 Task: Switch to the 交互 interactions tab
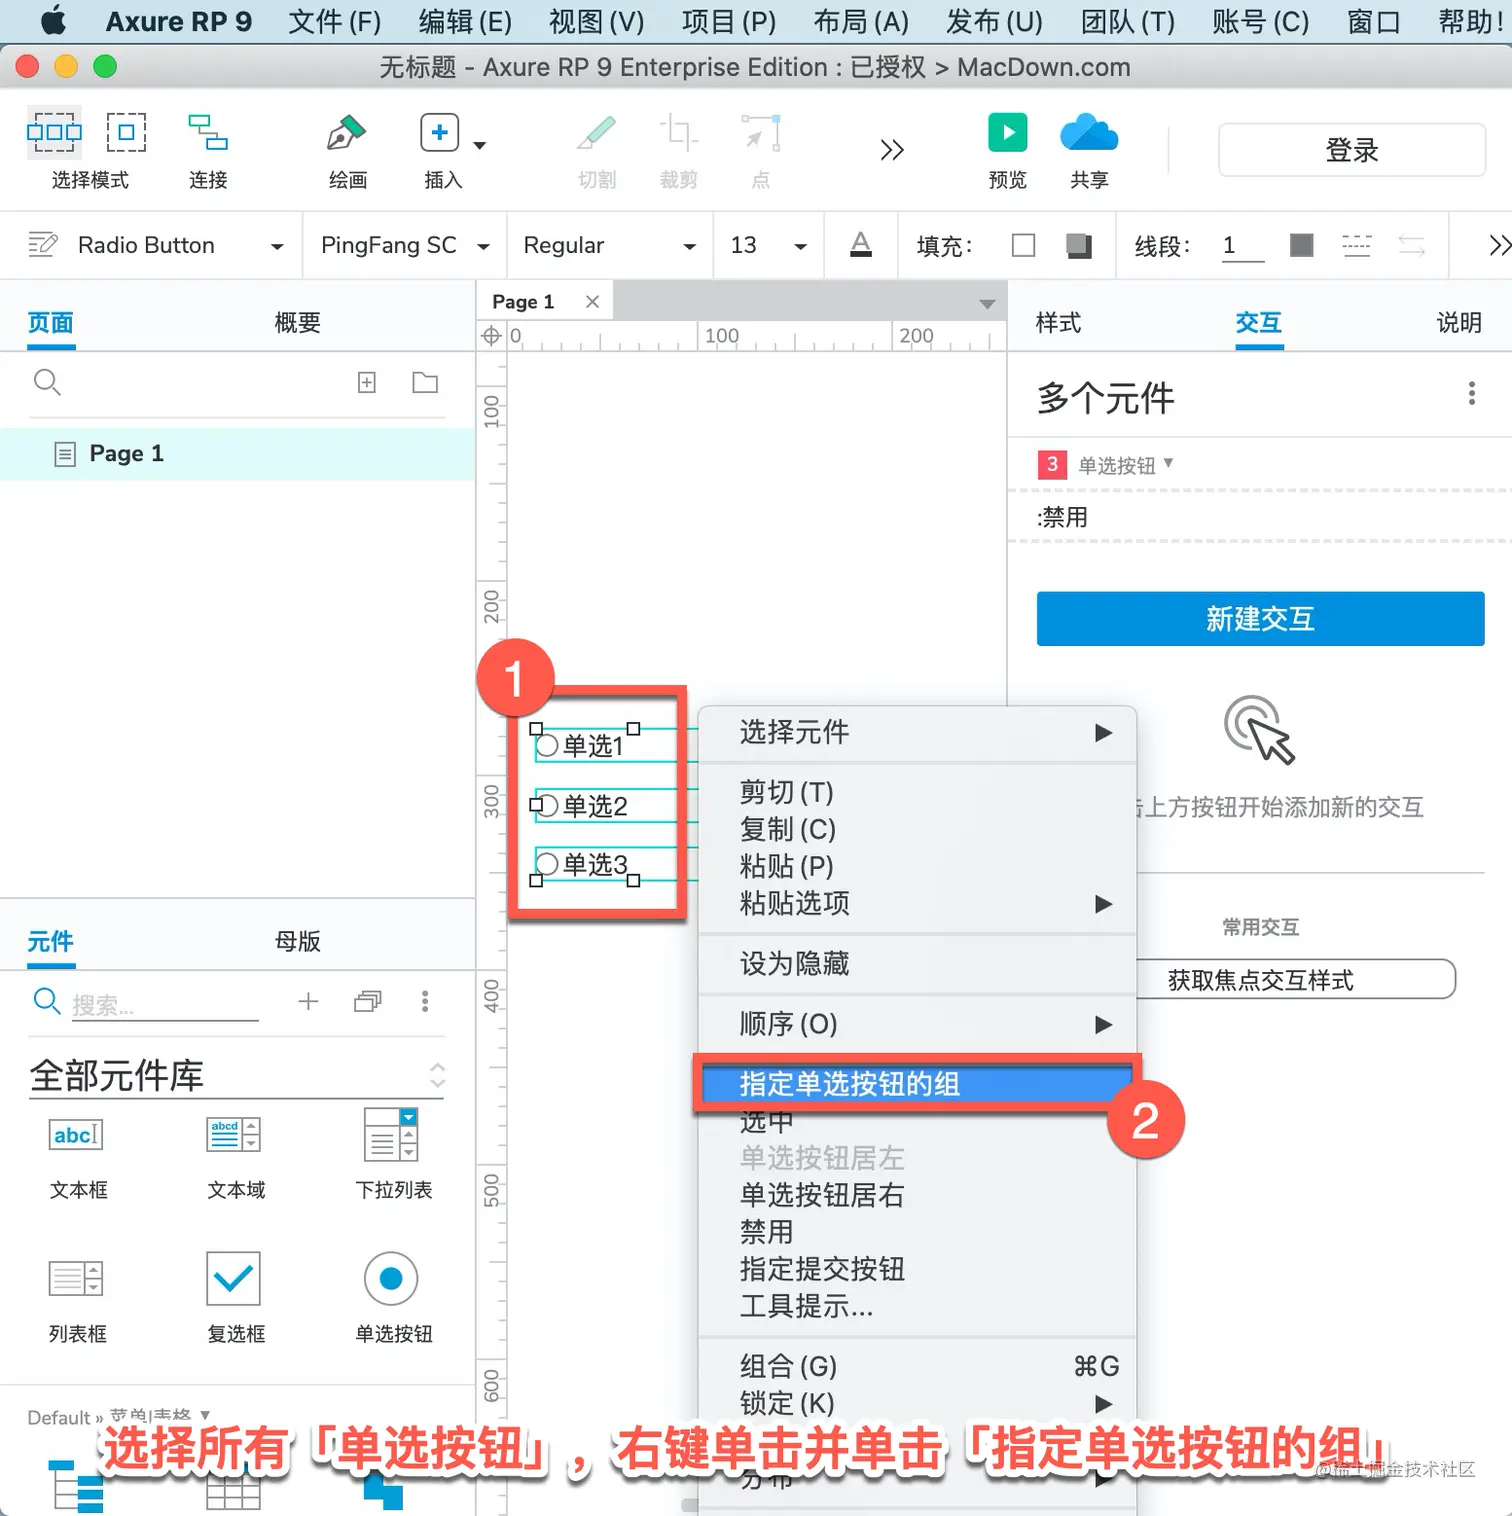pyautogui.click(x=1259, y=323)
